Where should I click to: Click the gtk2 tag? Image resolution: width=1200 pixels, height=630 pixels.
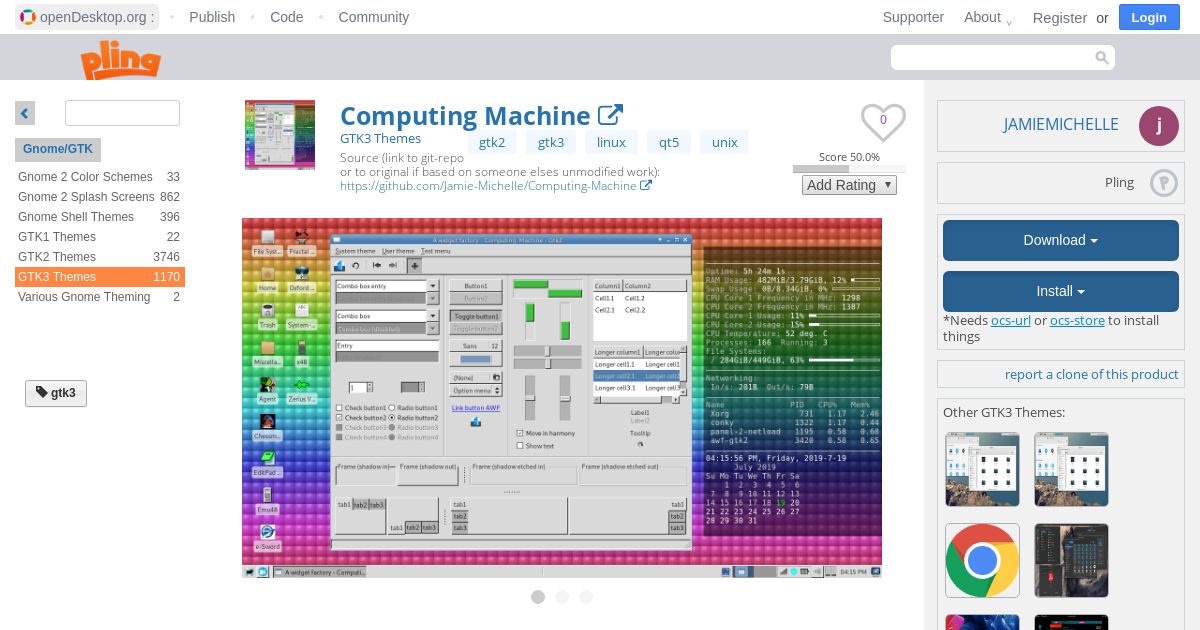492,142
